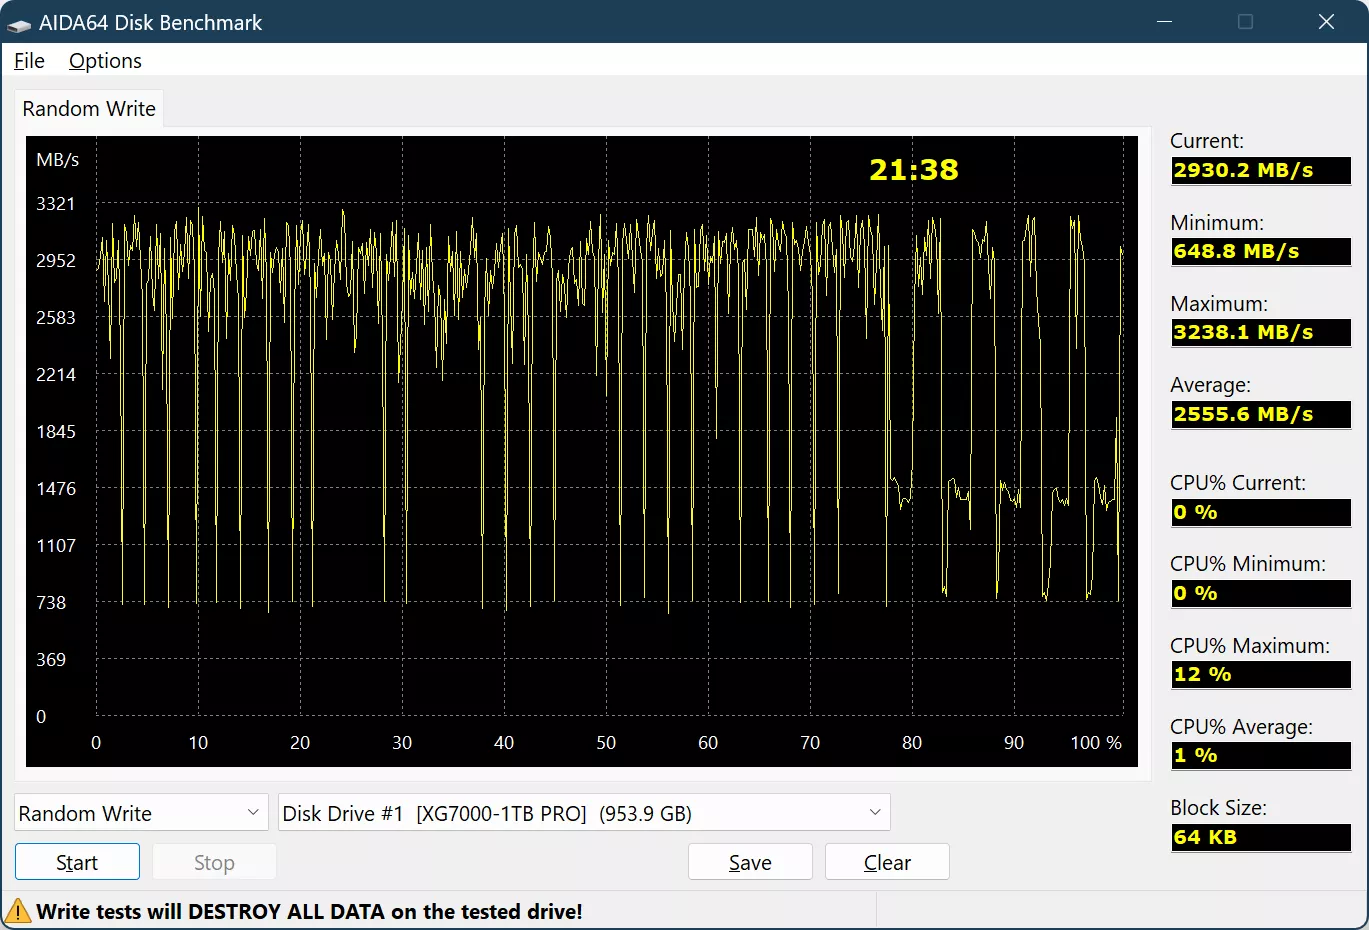Select the Random Write tab
Viewport: 1369px width, 930px height.
click(89, 109)
